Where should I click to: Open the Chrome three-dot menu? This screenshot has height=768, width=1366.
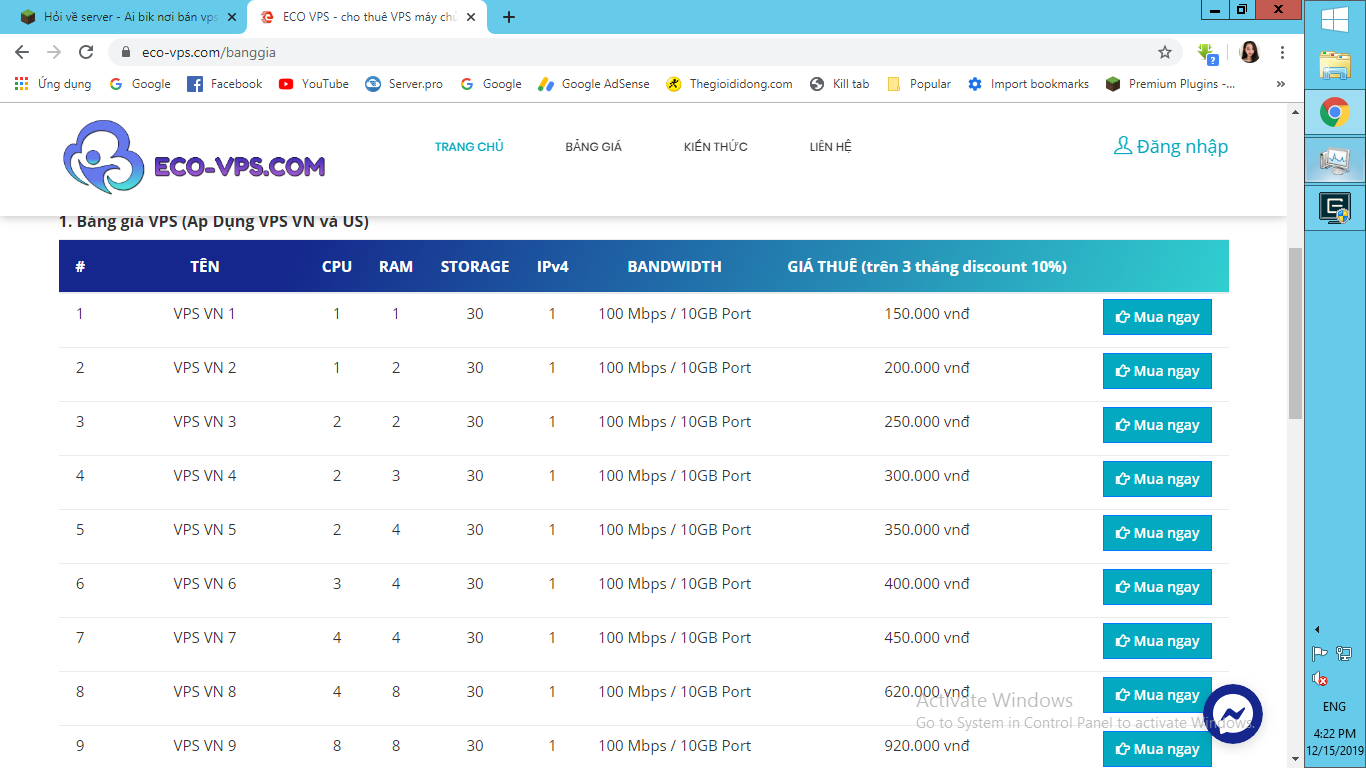[1282, 52]
